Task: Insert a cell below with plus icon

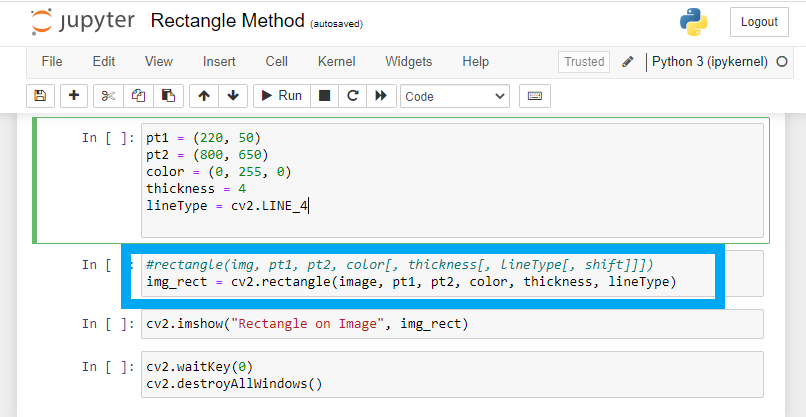Action: tap(74, 96)
